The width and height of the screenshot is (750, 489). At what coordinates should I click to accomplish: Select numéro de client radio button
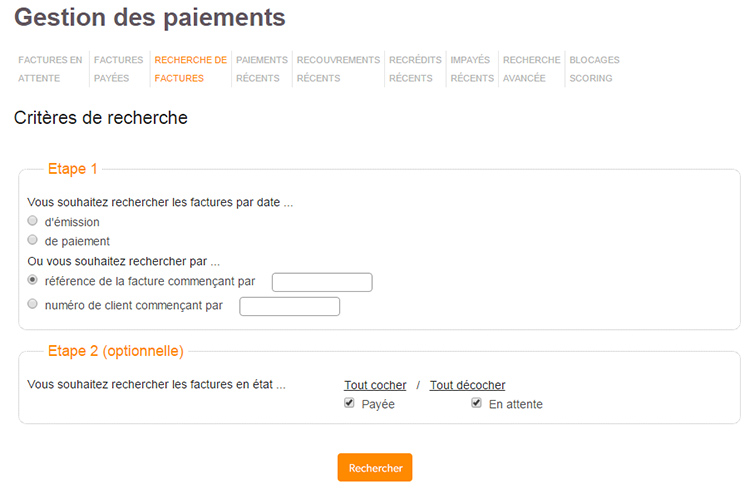pos(33,304)
